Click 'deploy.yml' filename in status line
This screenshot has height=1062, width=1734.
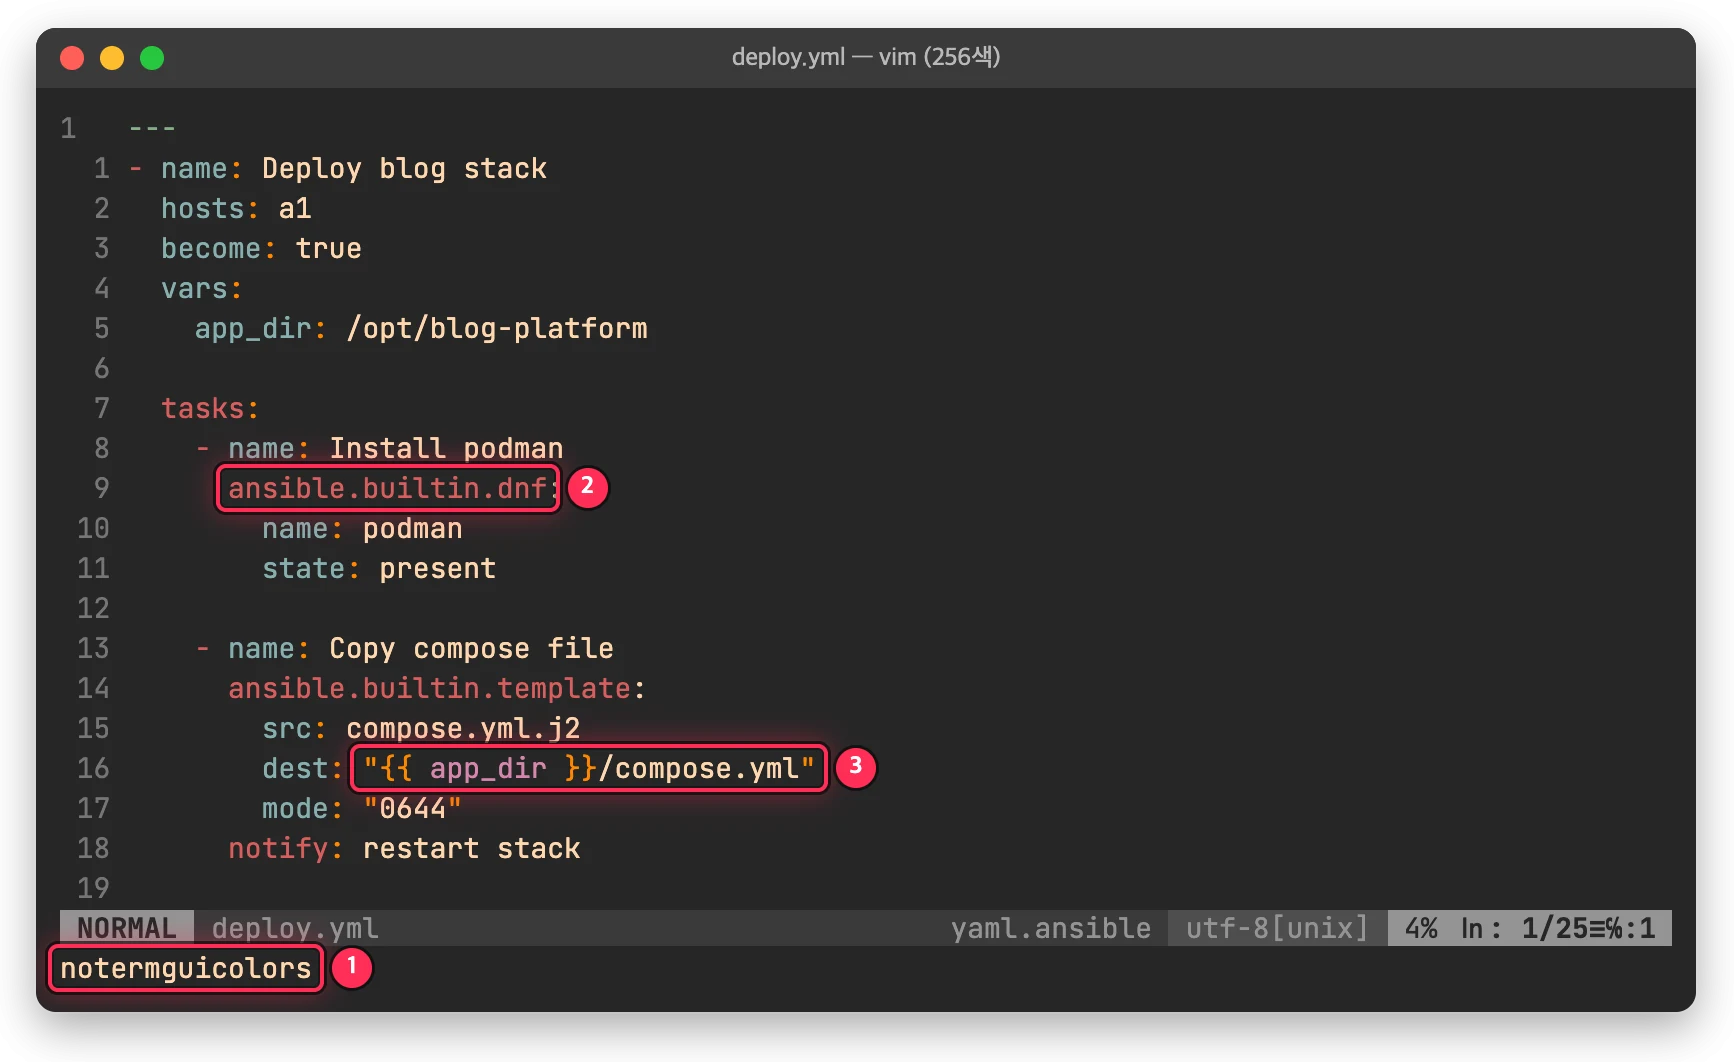(x=295, y=928)
